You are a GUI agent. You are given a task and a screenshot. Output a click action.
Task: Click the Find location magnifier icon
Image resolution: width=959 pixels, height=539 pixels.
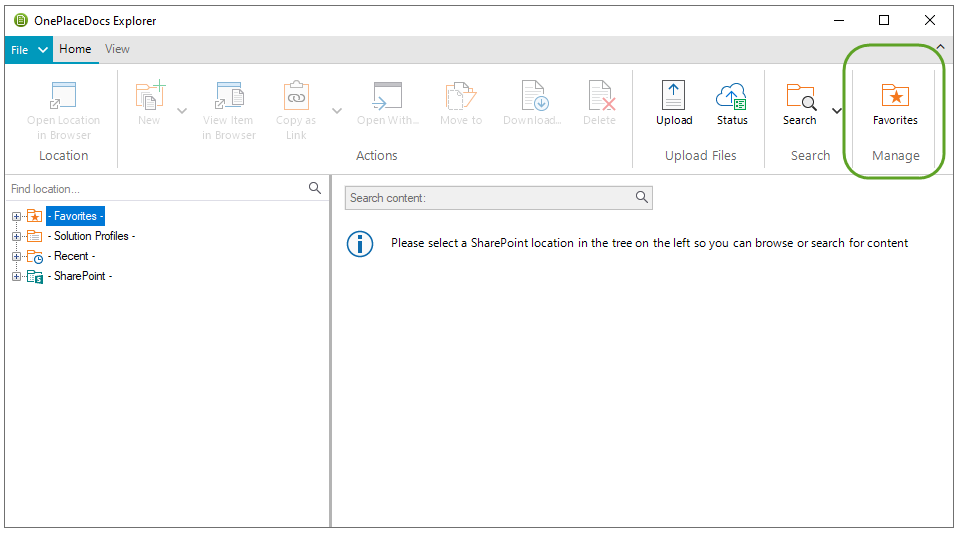click(315, 188)
